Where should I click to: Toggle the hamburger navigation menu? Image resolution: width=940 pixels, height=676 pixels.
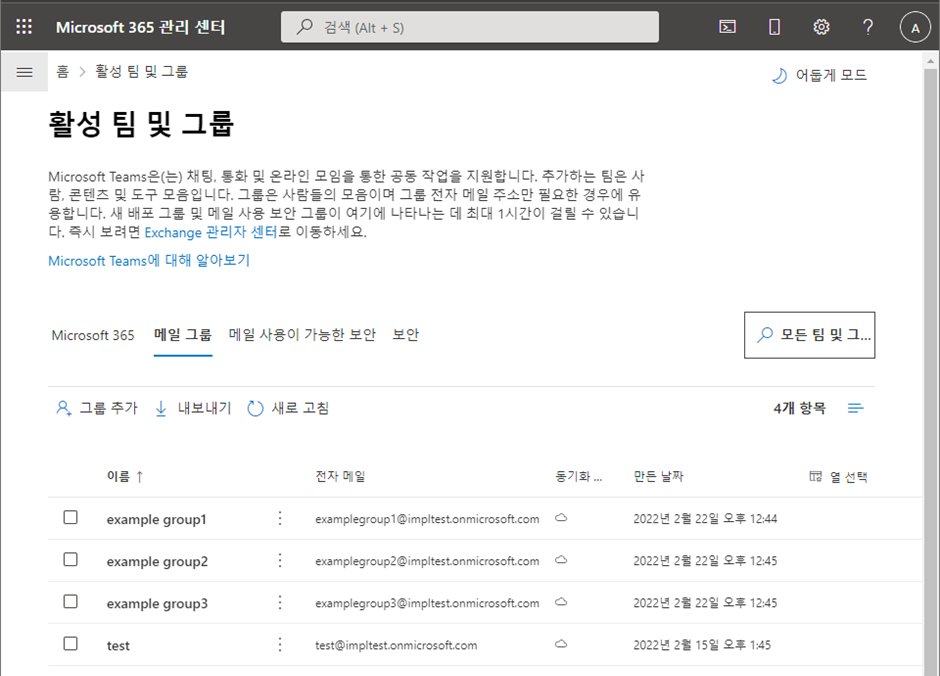coord(25,73)
